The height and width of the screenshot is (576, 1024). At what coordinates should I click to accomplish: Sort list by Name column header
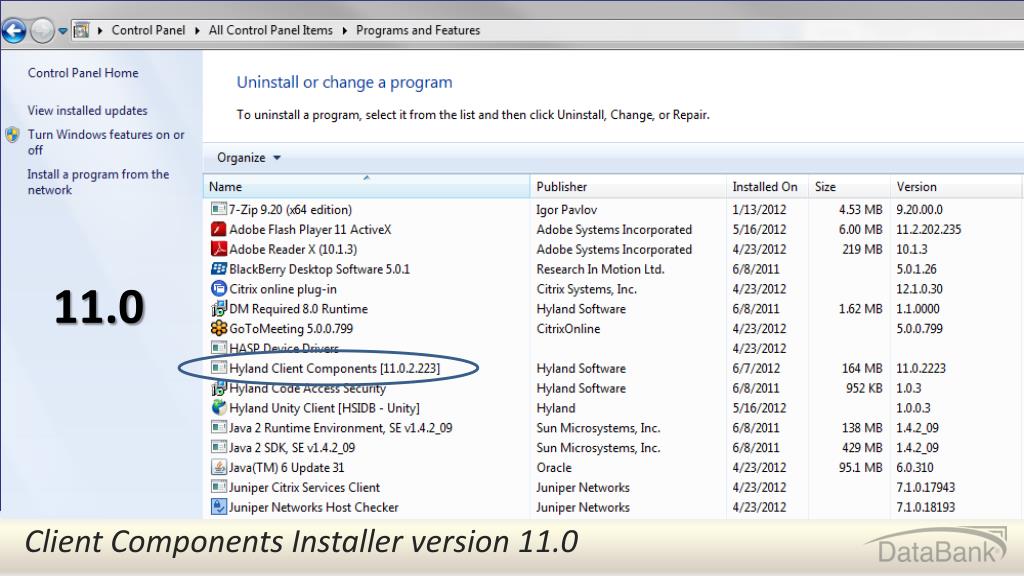coord(366,186)
